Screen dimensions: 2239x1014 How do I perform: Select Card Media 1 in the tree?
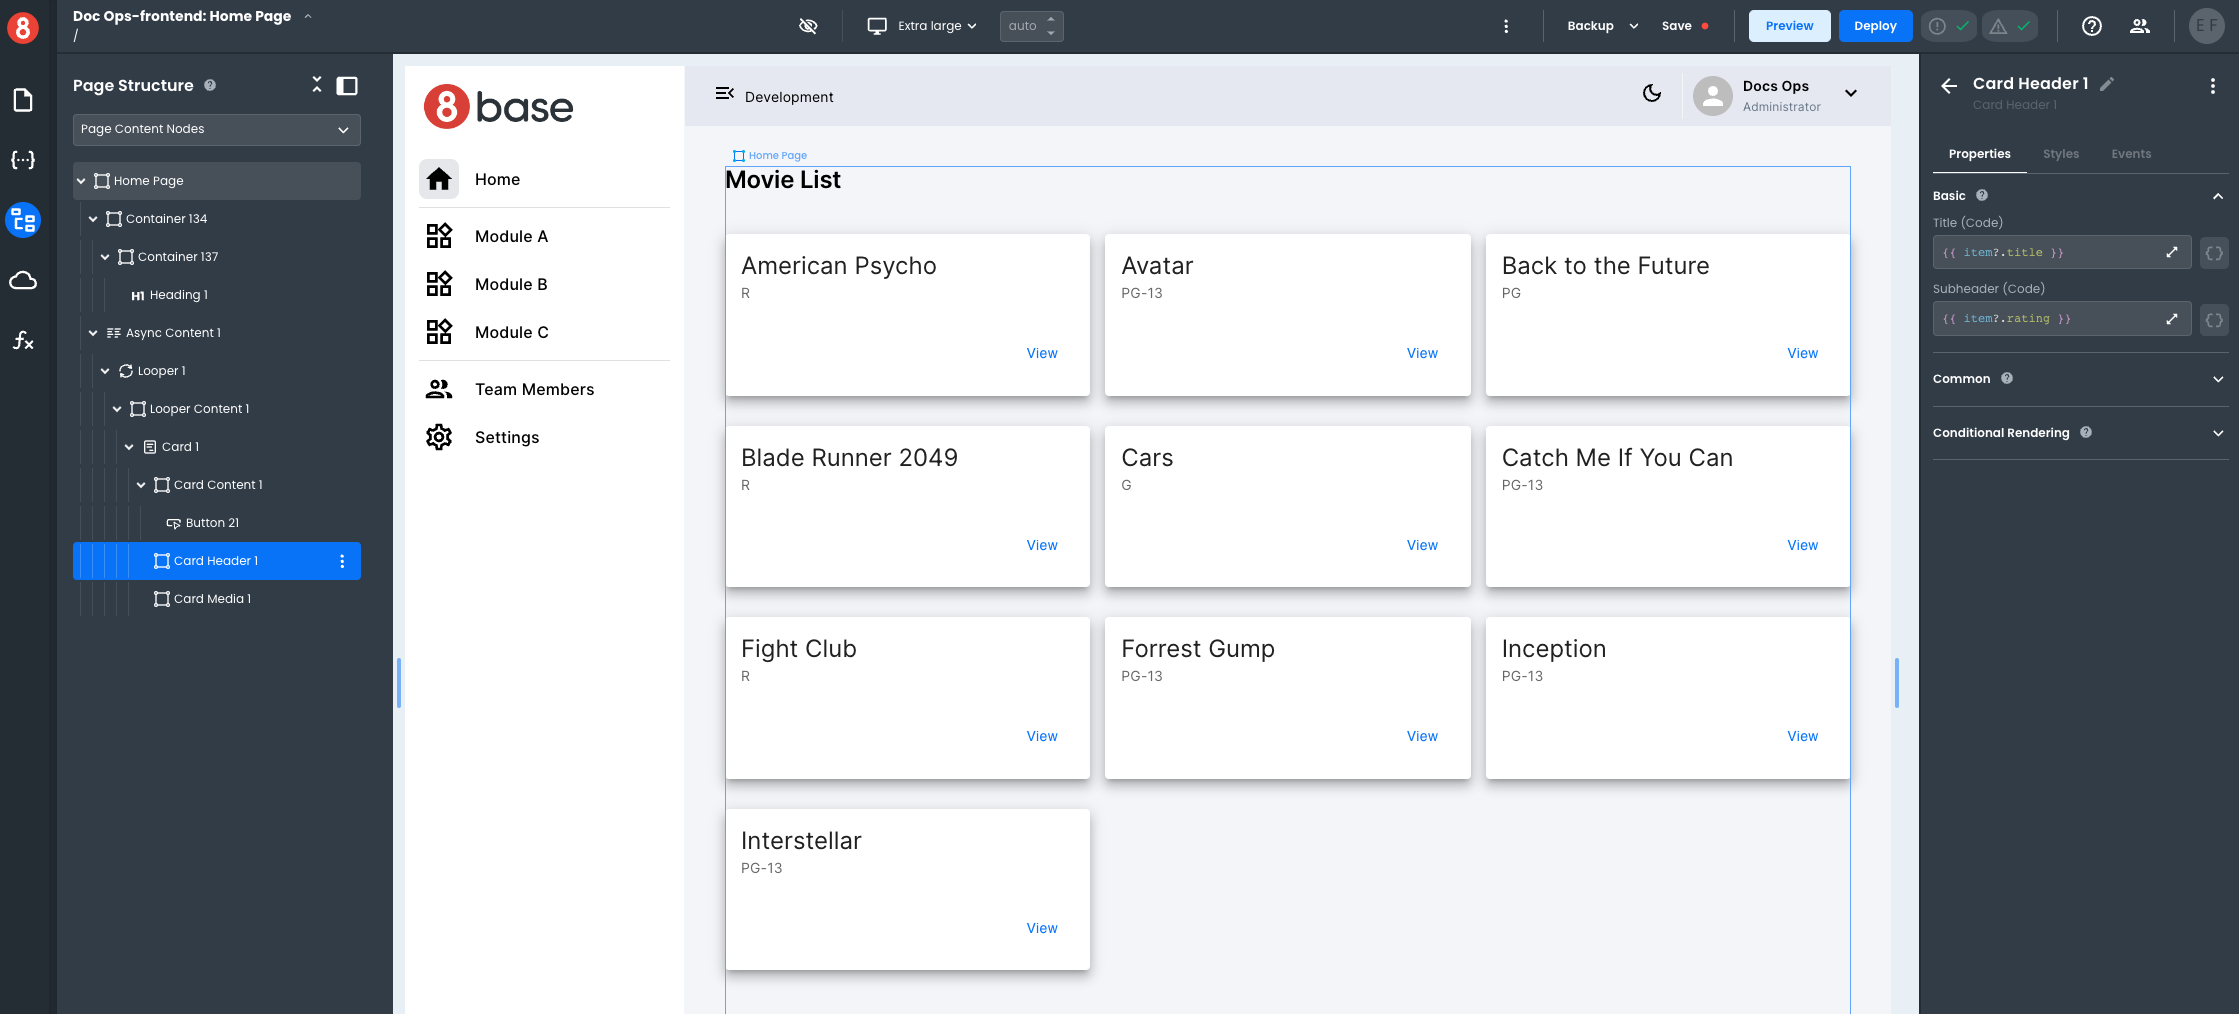[x=212, y=599]
